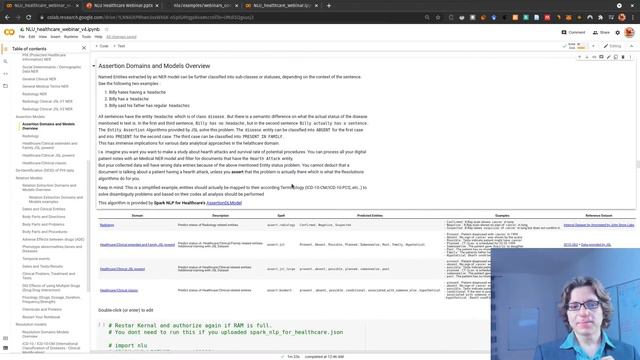Screen dimensions: 640x360
Task: Open the Code snippets sidebar icon
Action: 5,74
